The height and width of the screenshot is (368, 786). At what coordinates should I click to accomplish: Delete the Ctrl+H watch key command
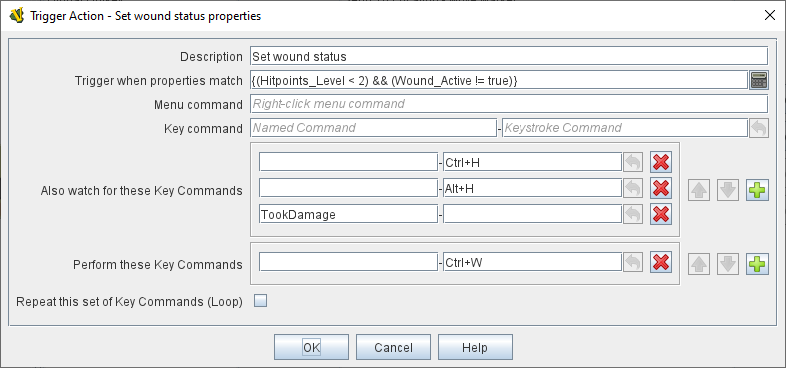click(661, 162)
